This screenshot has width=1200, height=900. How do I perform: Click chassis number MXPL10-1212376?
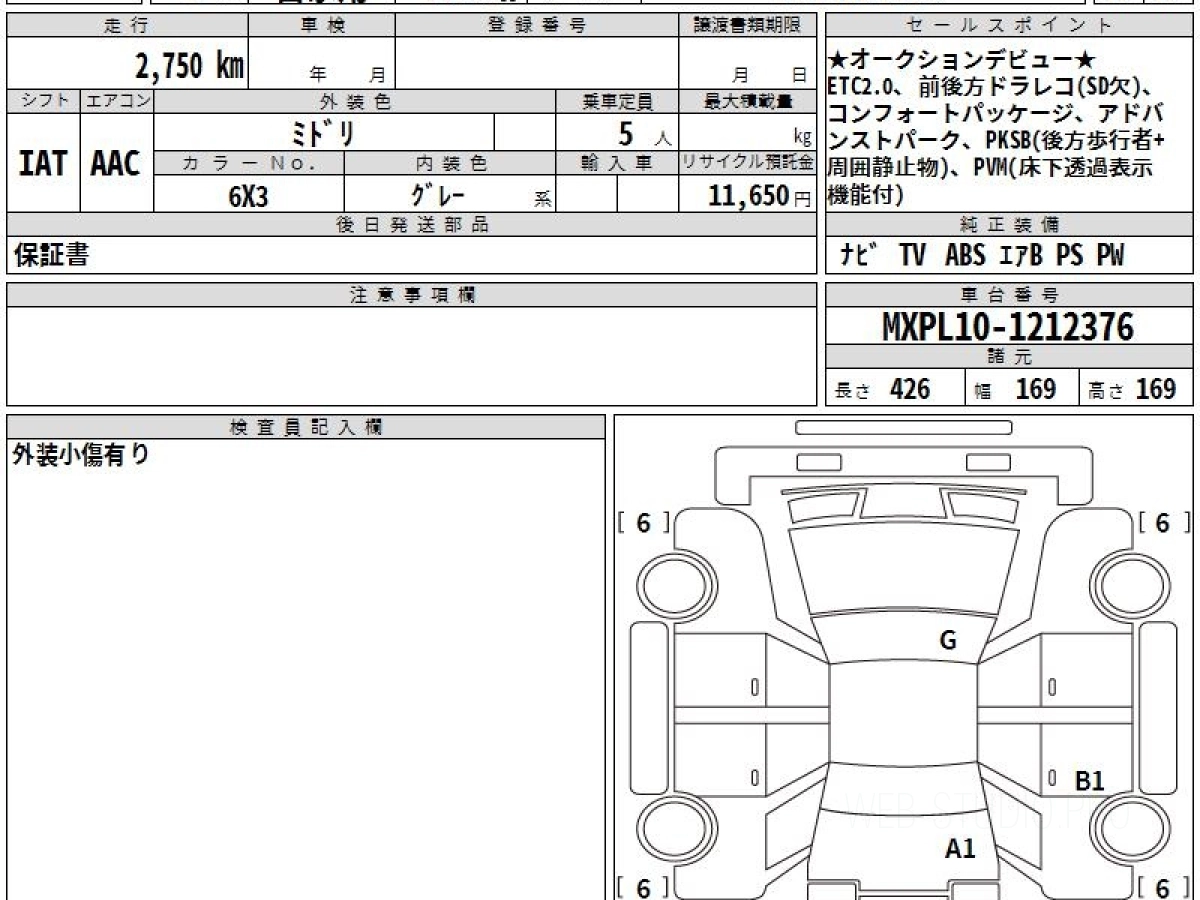[x=1008, y=327]
